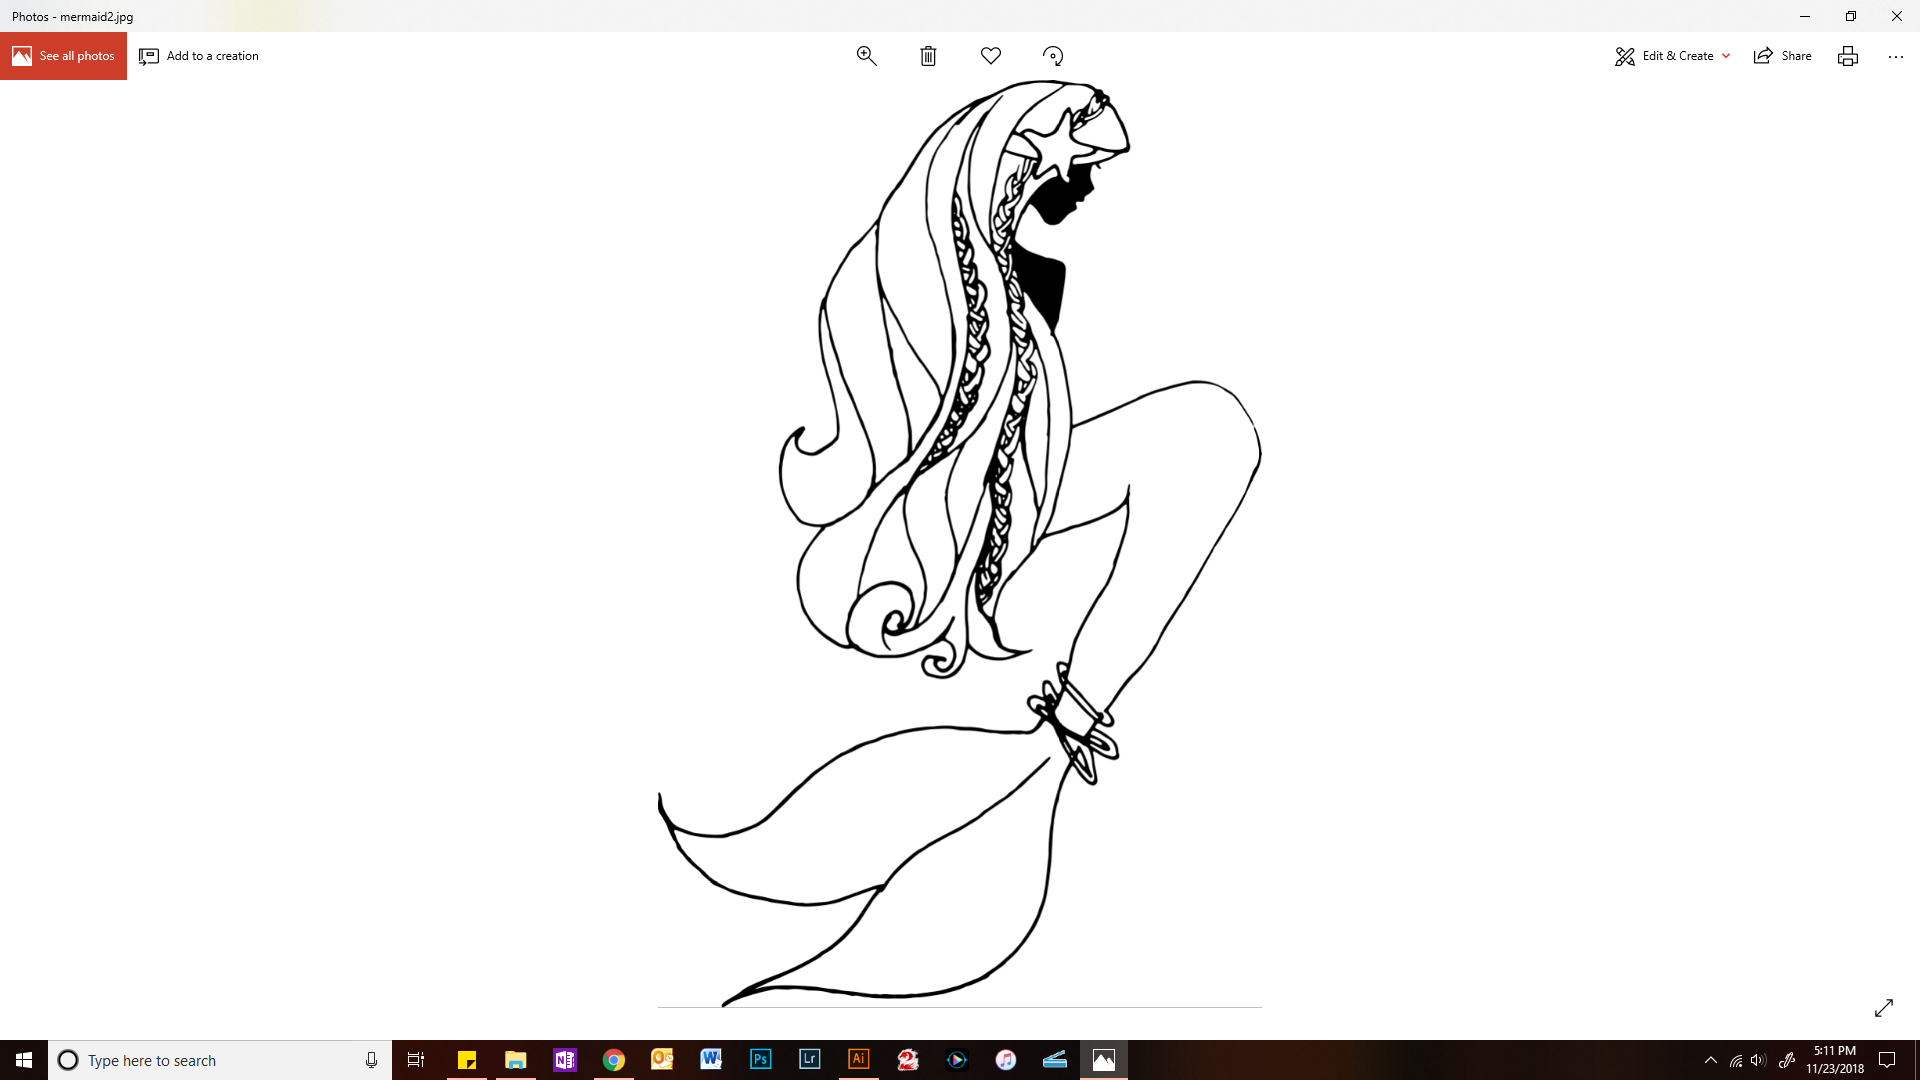Enter fullscreen with the expand arrow
Screen dimensions: 1920x1080
[1886, 1008]
